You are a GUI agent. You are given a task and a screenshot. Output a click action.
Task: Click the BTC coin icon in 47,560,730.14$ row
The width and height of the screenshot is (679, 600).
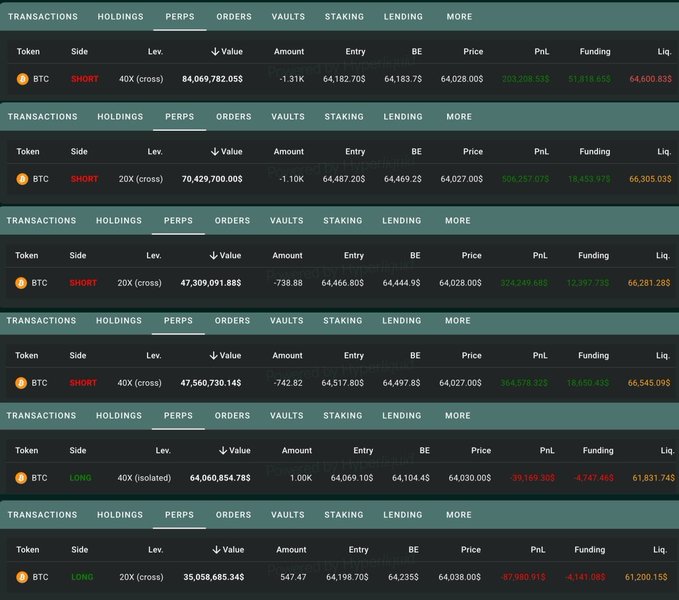click(x=21, y=383)
